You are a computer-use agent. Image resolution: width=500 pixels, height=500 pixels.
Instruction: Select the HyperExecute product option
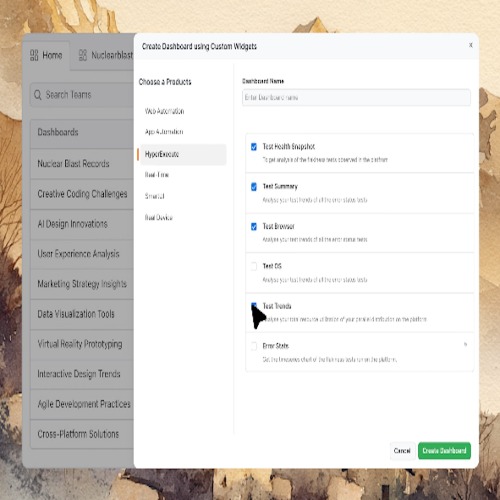click(x=183, y=154)
